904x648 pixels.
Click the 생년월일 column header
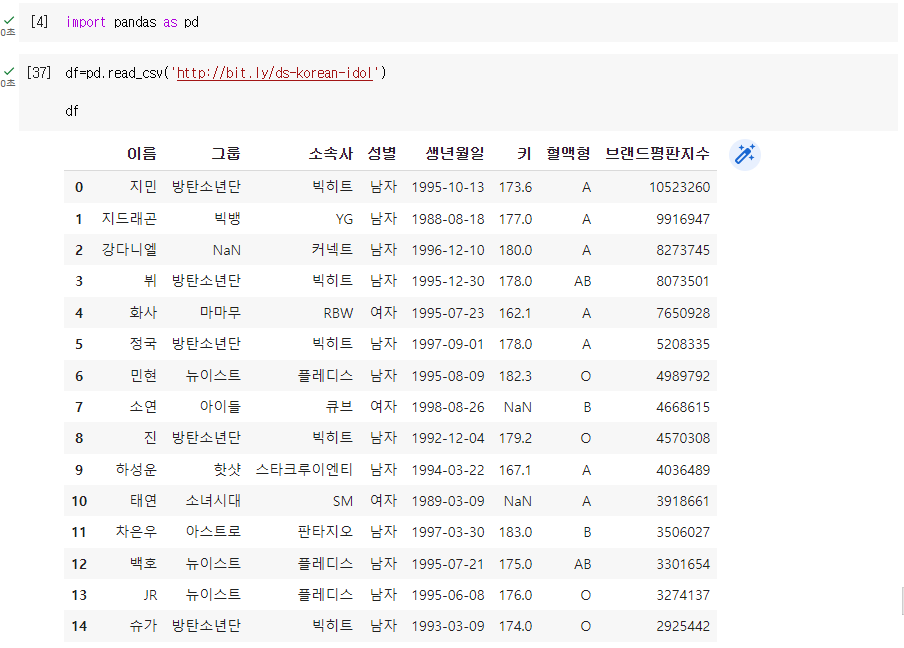click(x=454, y=153)
